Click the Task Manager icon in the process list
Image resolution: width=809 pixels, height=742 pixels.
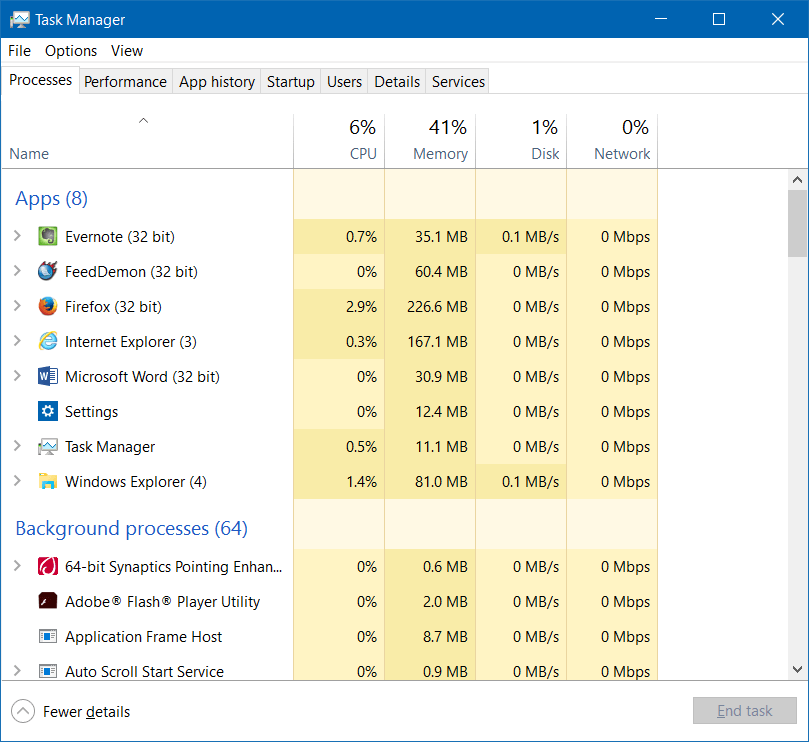[x=47, y=446]
